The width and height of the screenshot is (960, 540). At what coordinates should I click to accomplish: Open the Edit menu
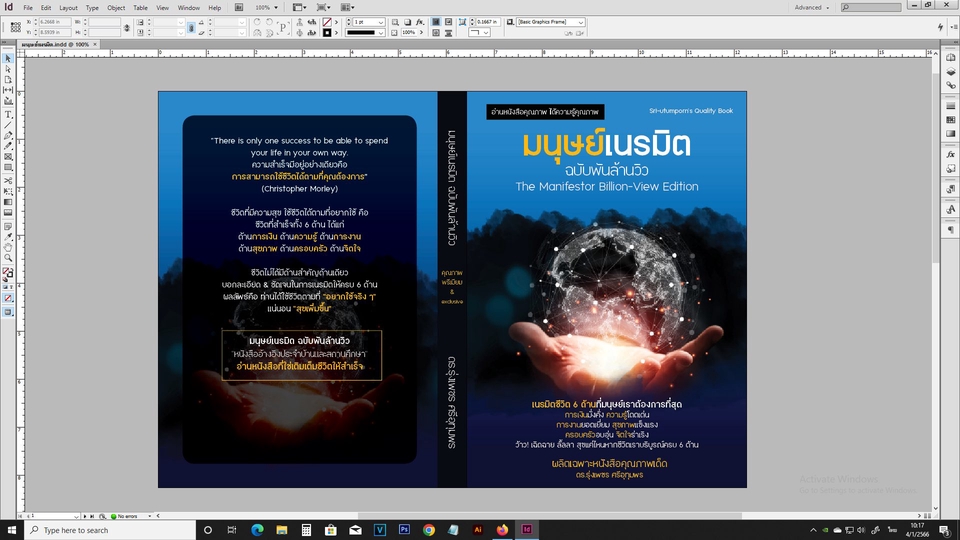[46, 8]
